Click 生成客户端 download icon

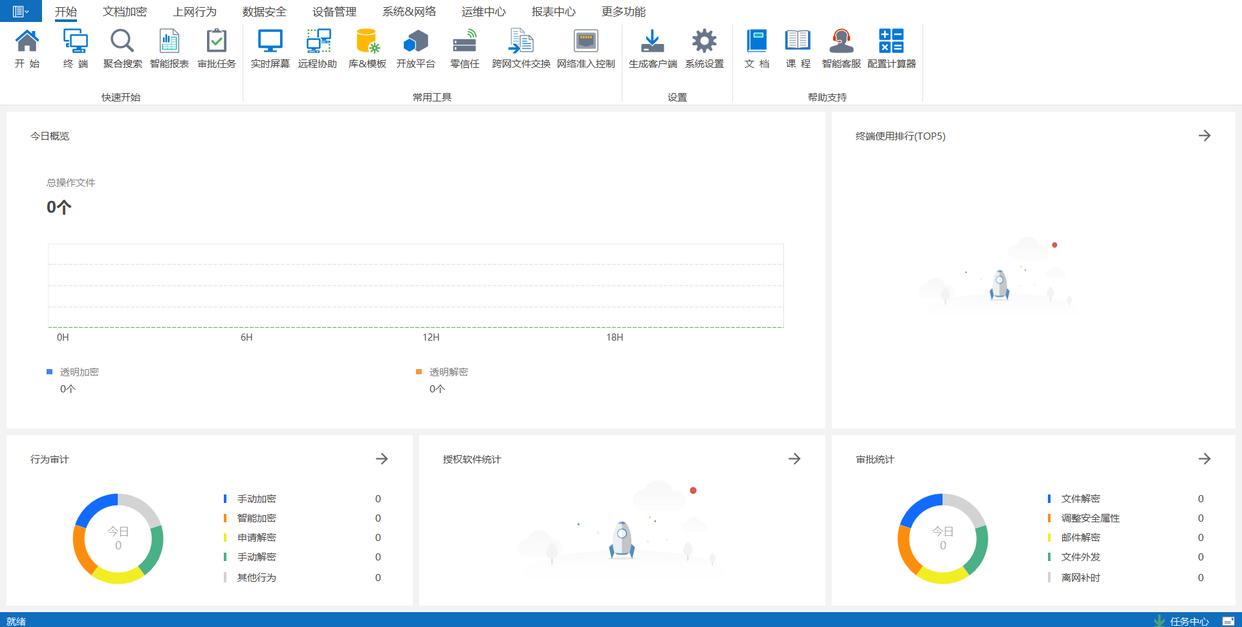[x=652, y=42]
